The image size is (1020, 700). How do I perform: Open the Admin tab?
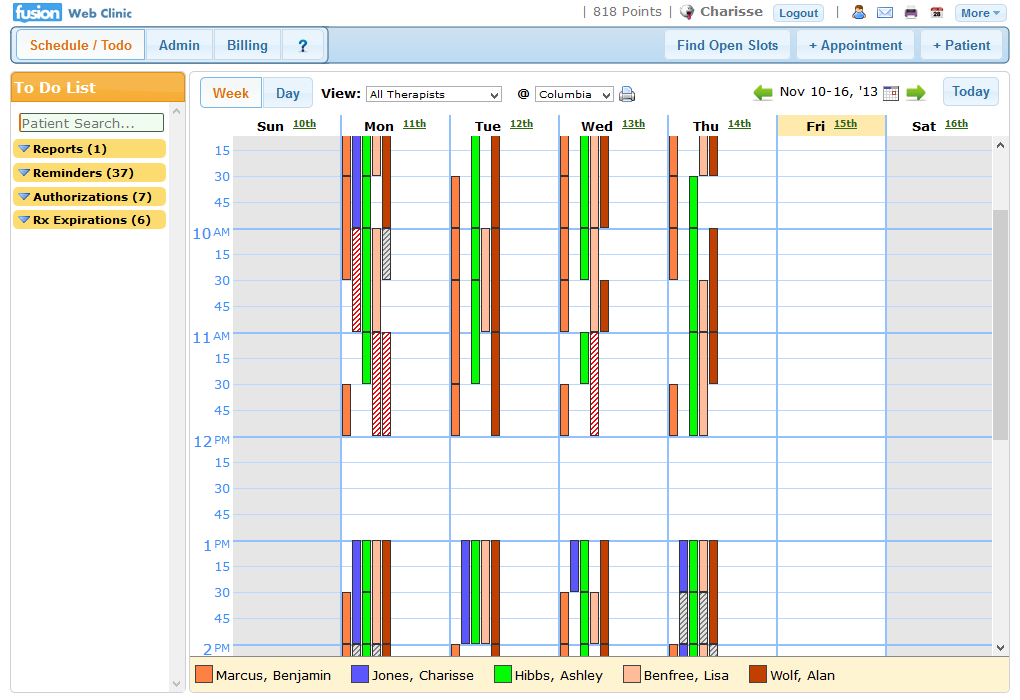pos(179,45)
